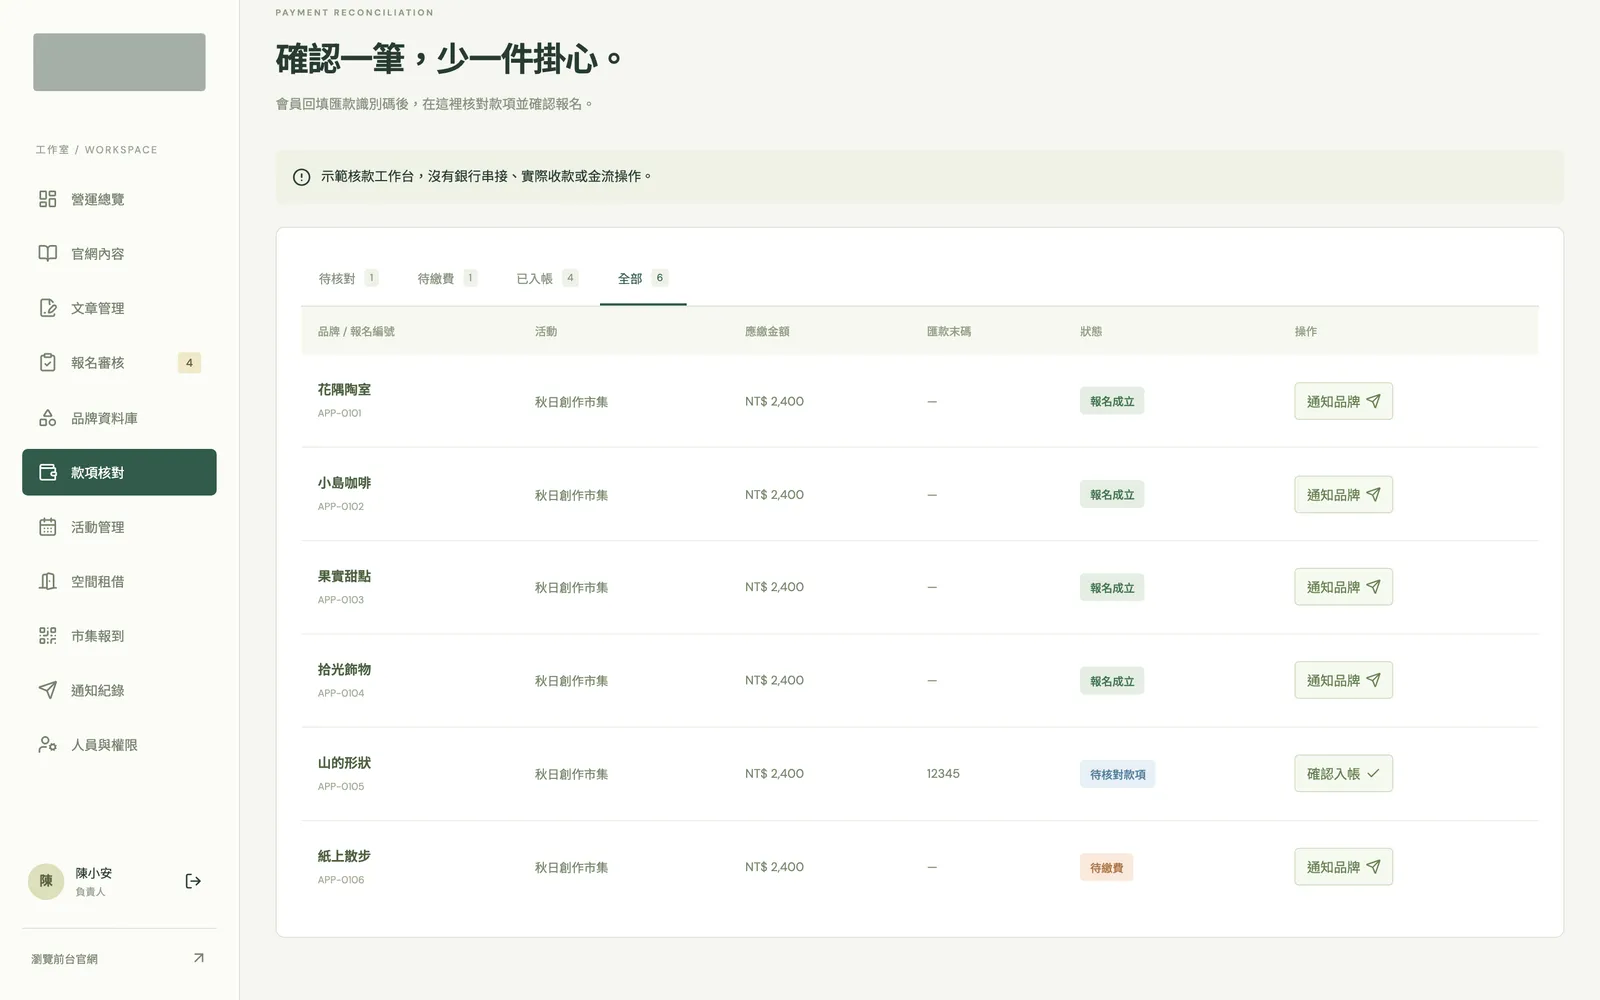Click the 報名成立 badge for 拾光飾物

1112,681
